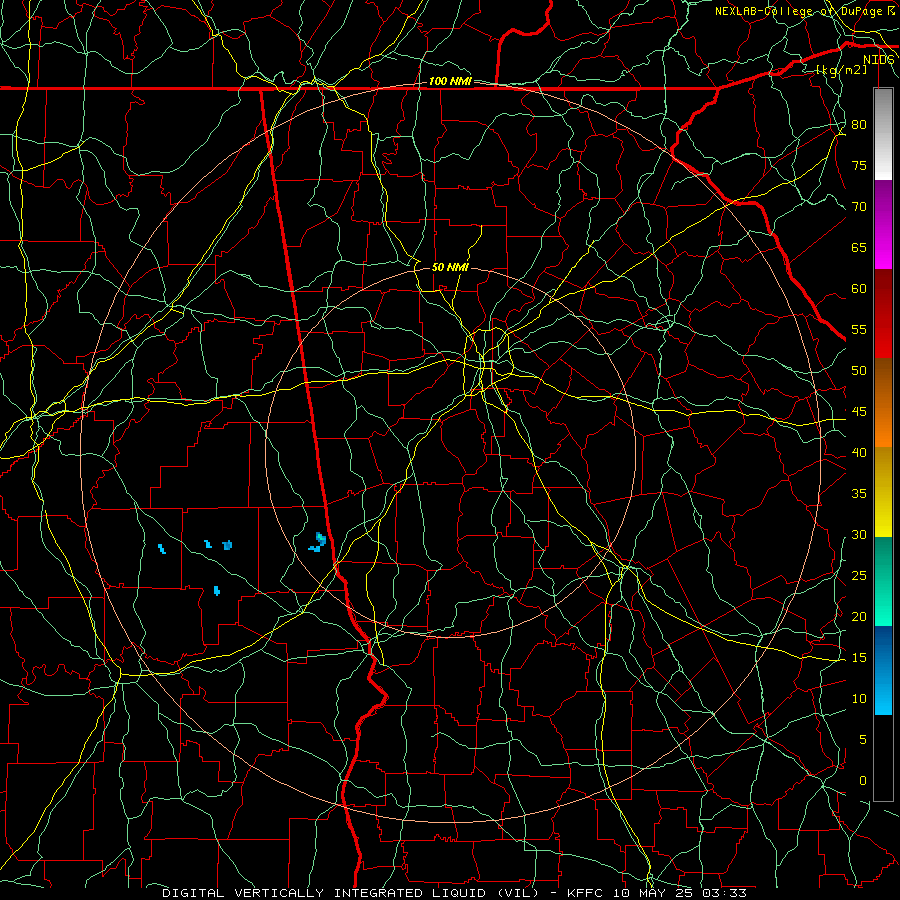Click the color scale value 40
The height and width of the screenshot is (900, 900).
click(859, 452)
